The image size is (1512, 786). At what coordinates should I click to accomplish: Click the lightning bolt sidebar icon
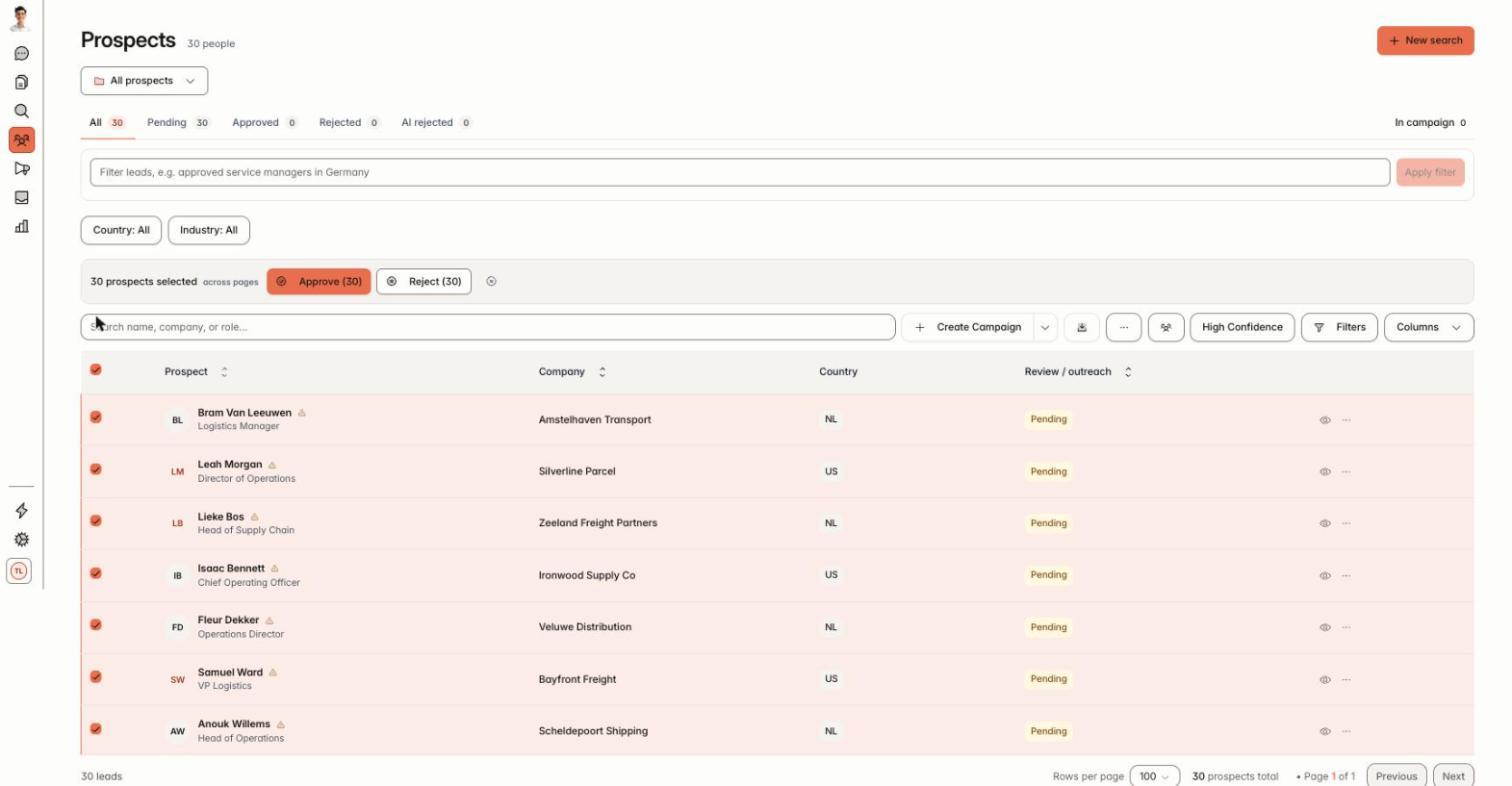[x=21, y=511]
